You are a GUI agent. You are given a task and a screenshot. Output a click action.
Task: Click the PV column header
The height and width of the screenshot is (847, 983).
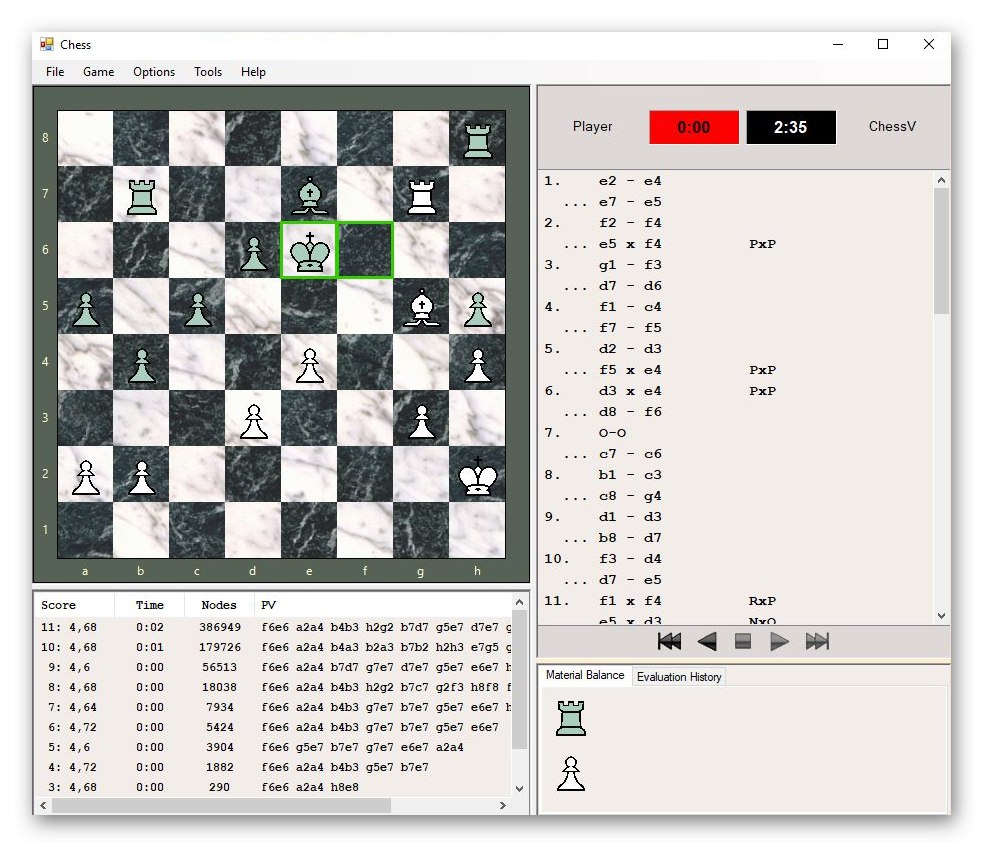[x=383, y=605]
